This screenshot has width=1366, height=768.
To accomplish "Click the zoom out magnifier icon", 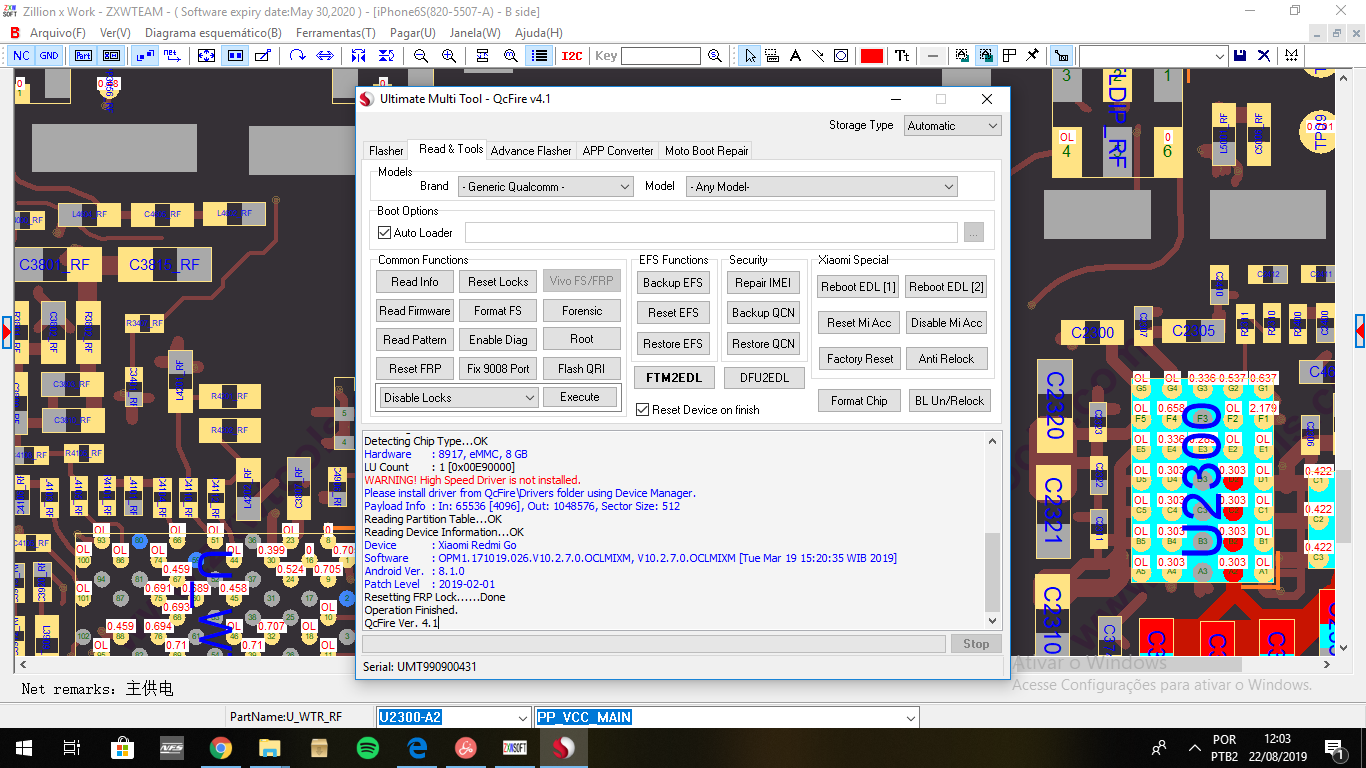I will pos(421,56).
